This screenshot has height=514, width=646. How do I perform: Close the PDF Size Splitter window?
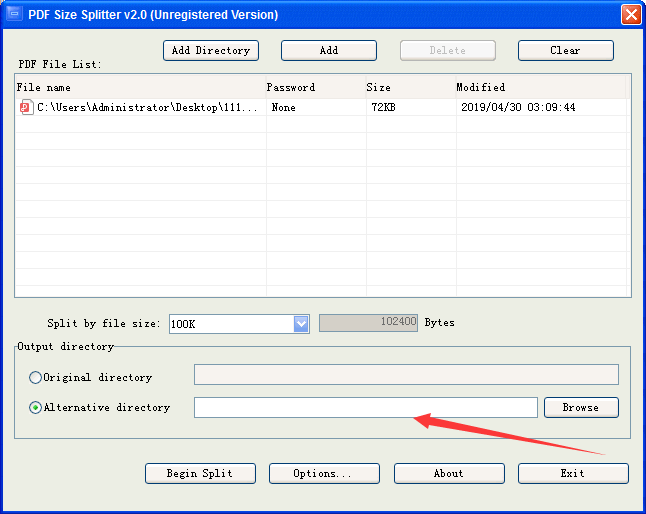[631, 15]
